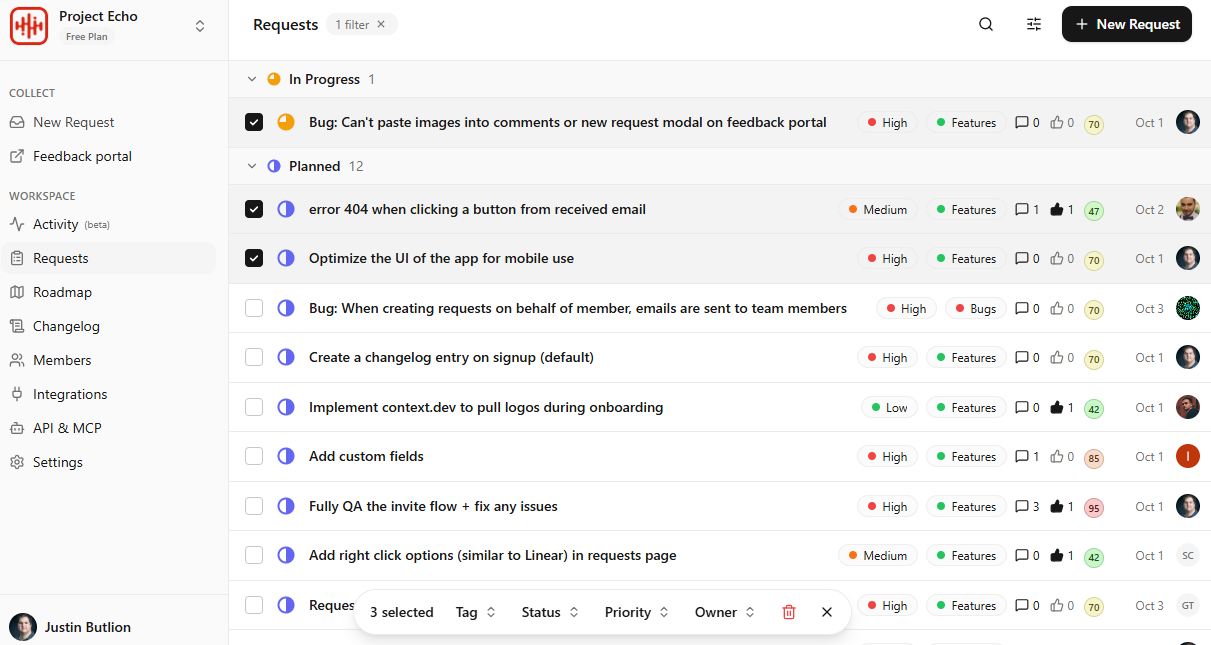Viewport: 1211px width, 645px height.
Task: Click the Project Echo logo icon
Action: [29, 25]
